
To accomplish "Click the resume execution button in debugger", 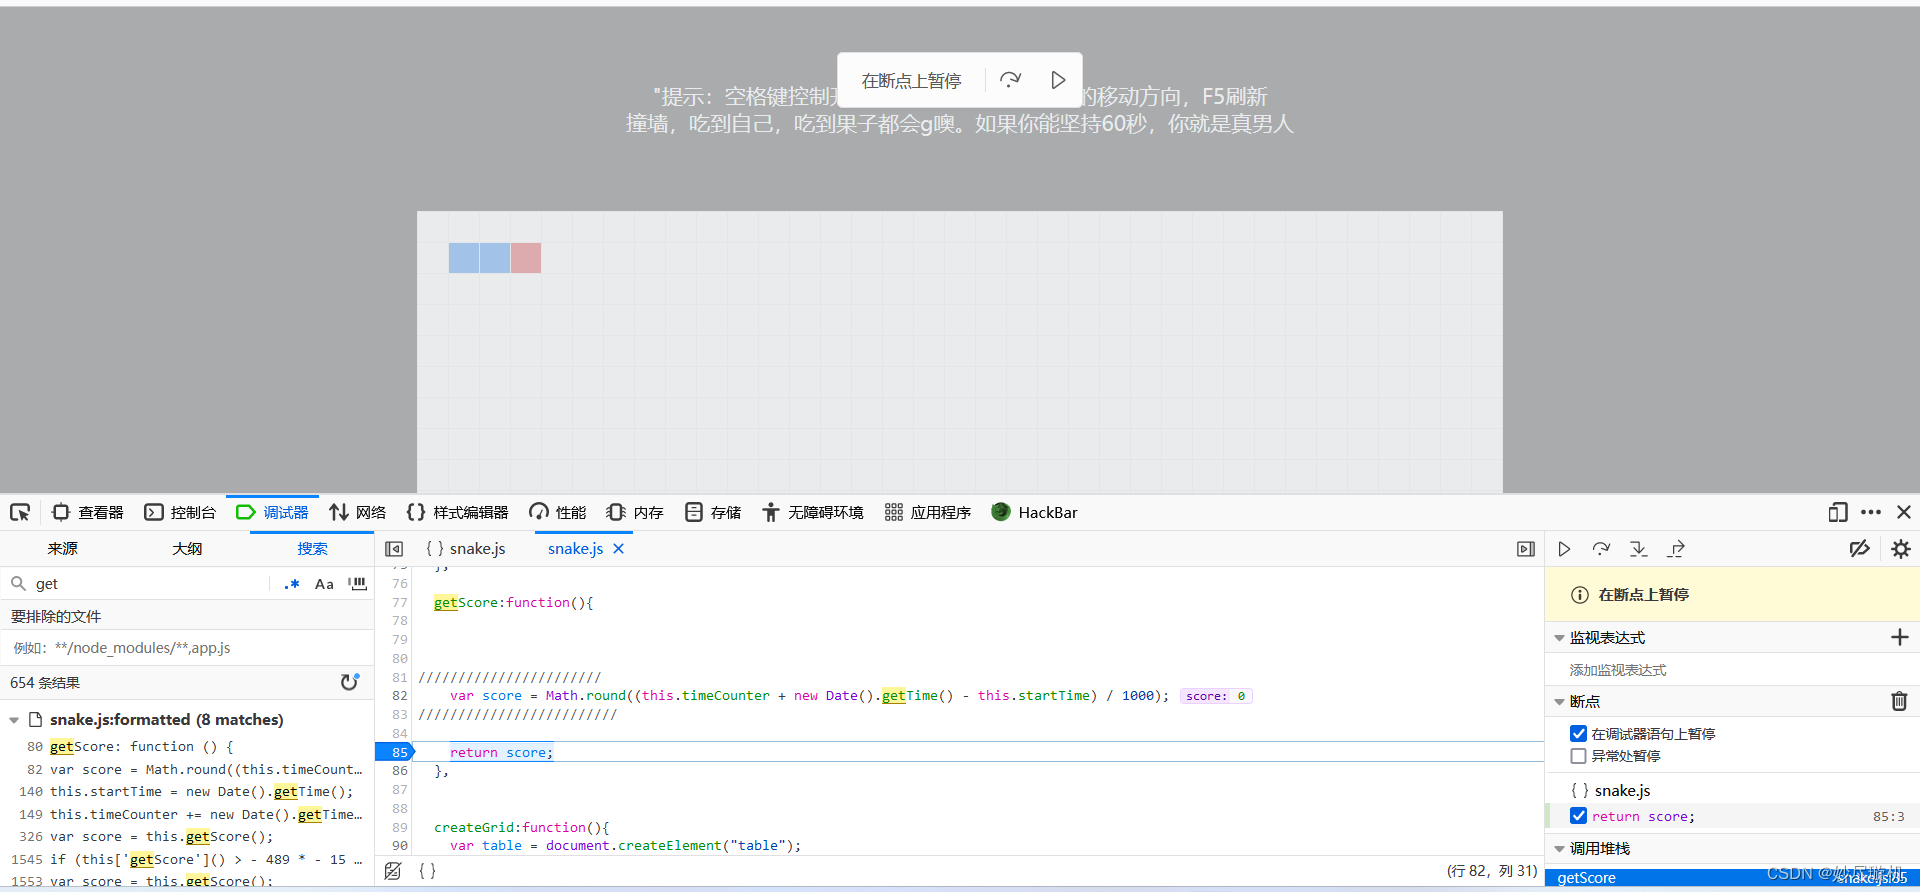I will tap(1564, 549).
